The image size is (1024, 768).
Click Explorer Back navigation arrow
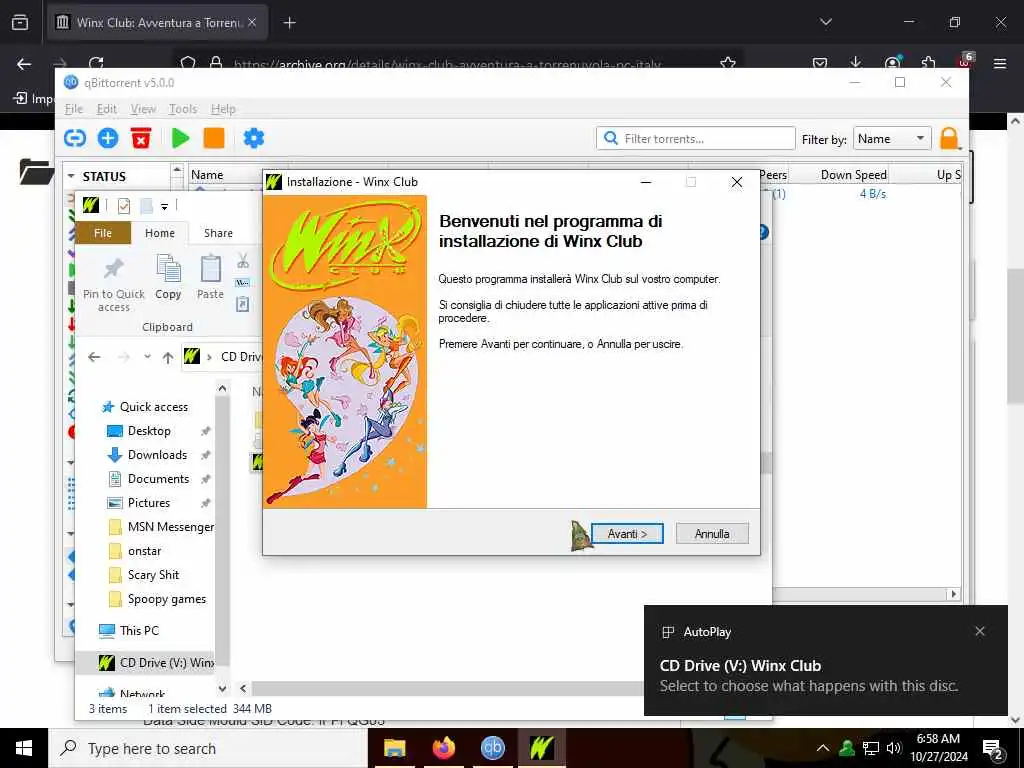[94, 357]
